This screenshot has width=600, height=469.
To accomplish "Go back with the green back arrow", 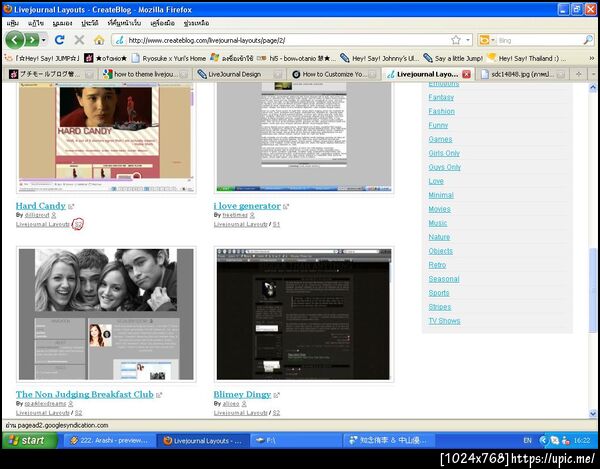I will pyautogui.click(x=15, y=39).
